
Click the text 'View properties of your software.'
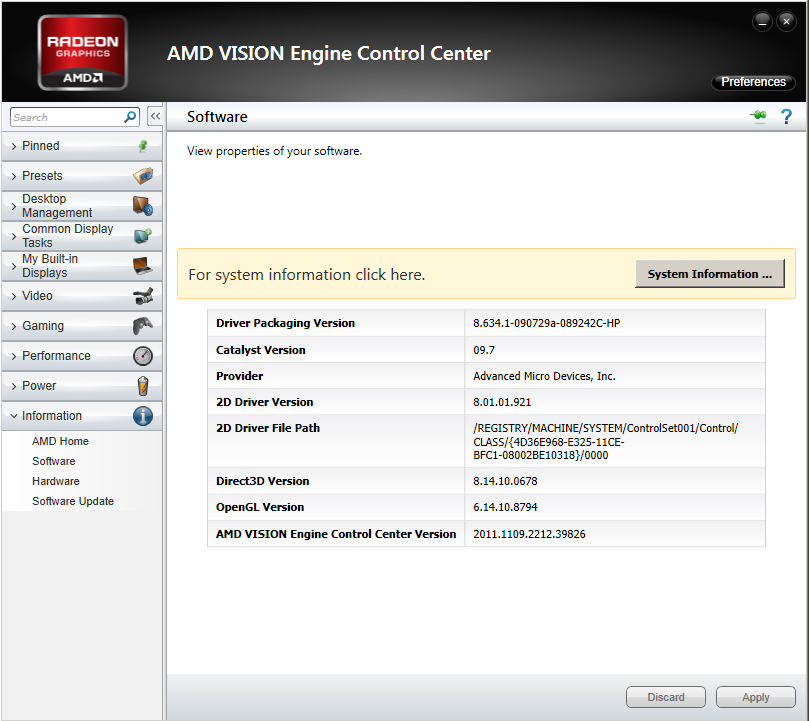pyautogui.click(x=274, y=151)
